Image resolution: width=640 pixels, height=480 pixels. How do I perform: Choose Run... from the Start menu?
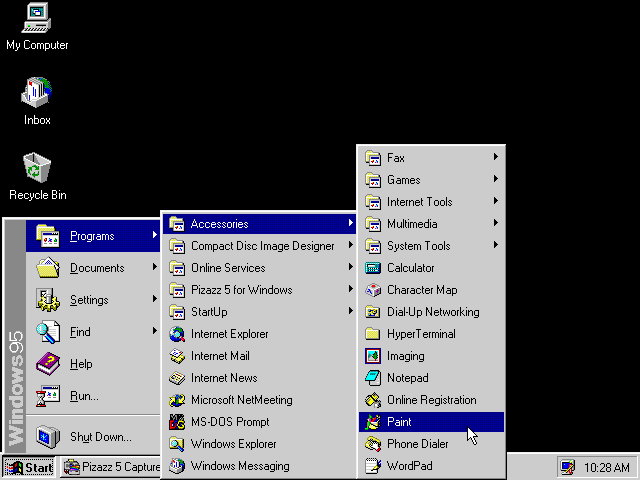coord(93,396)
